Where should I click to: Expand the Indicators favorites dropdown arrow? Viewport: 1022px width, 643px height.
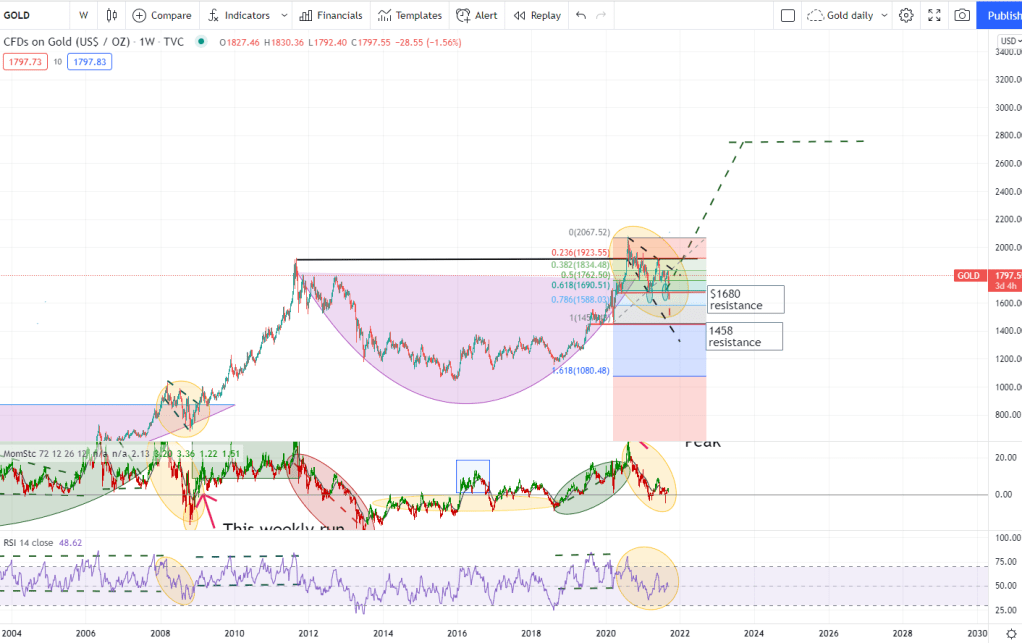click(285, 15)
